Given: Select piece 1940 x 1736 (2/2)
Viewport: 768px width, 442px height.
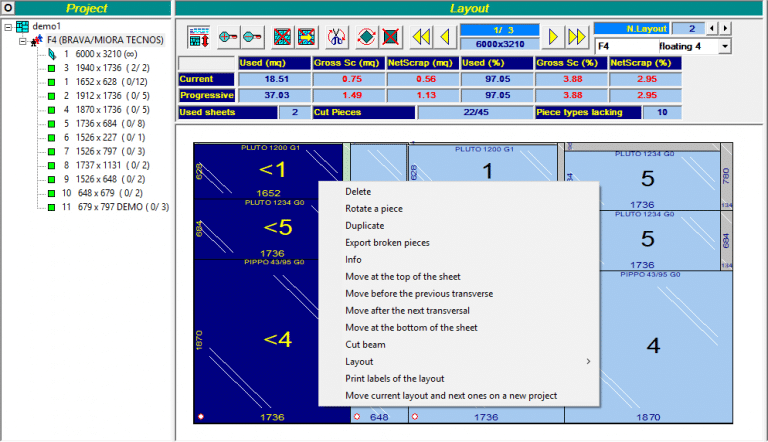Looking at the screenshot, I should (106, 68).
